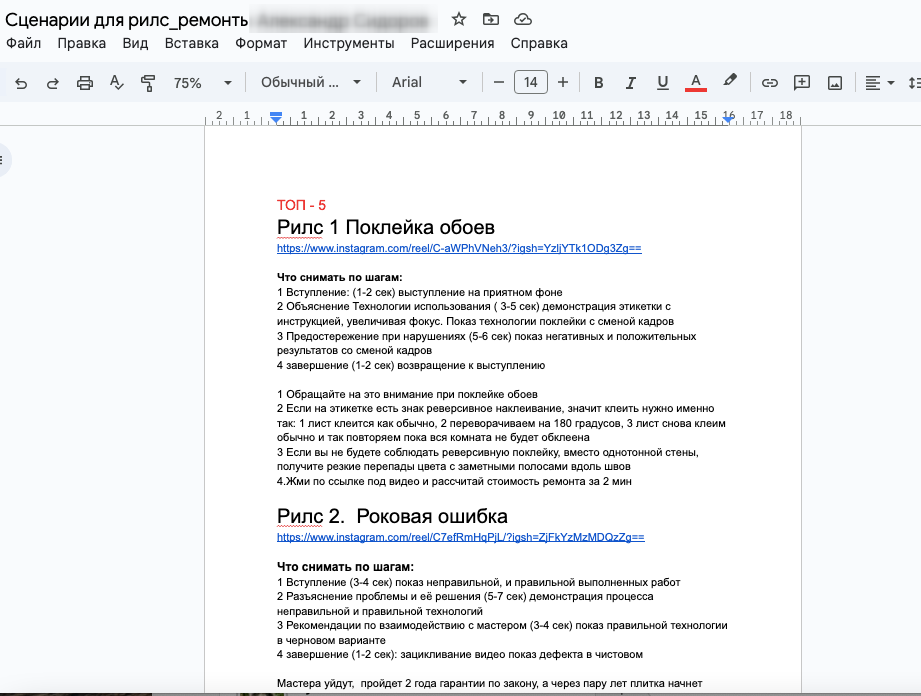Insert an image via toolbar icon

coord(835,83)
